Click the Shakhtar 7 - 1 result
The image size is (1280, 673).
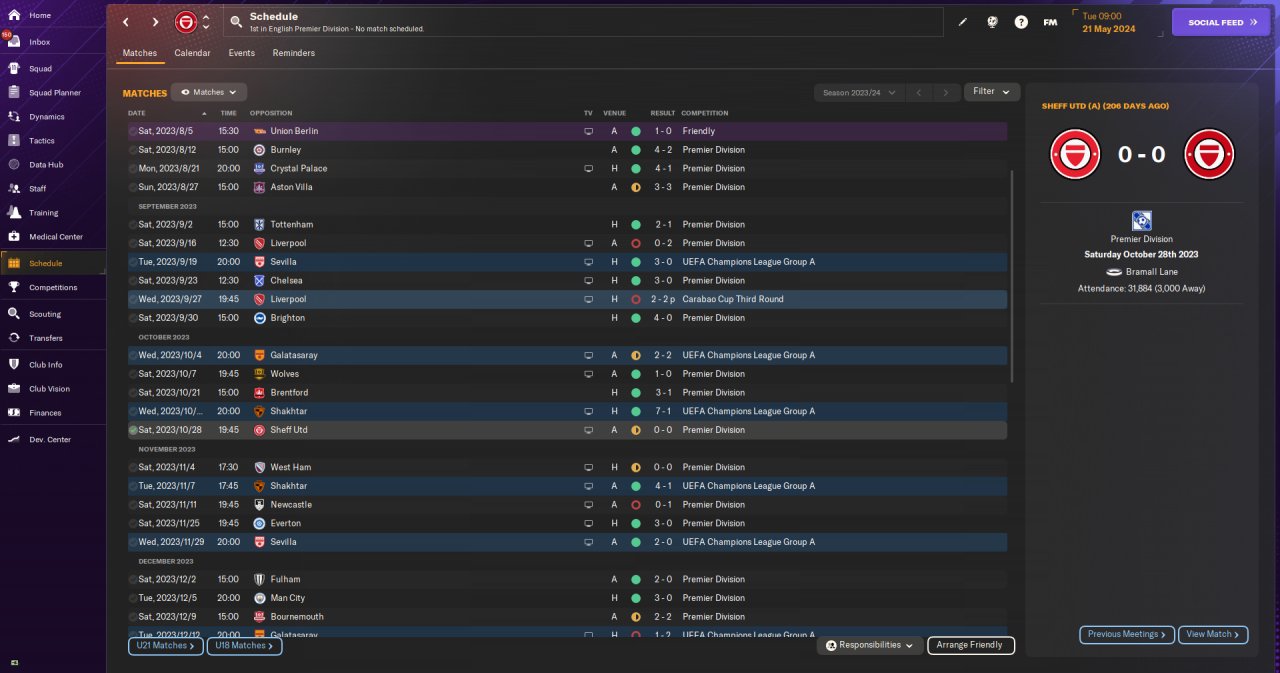pyautogui.click(x=663, y=411)
